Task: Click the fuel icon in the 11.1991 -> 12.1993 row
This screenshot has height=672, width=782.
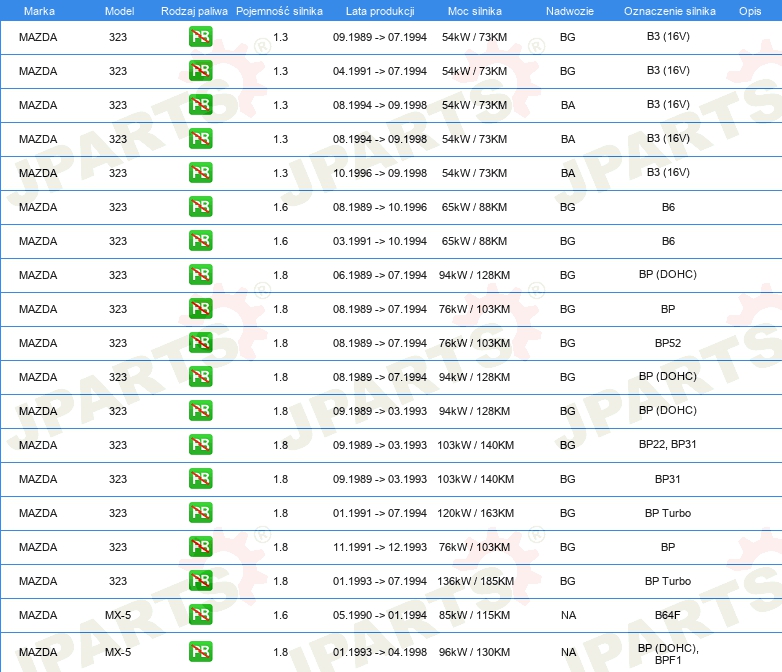Action: [x=200, y=546]
